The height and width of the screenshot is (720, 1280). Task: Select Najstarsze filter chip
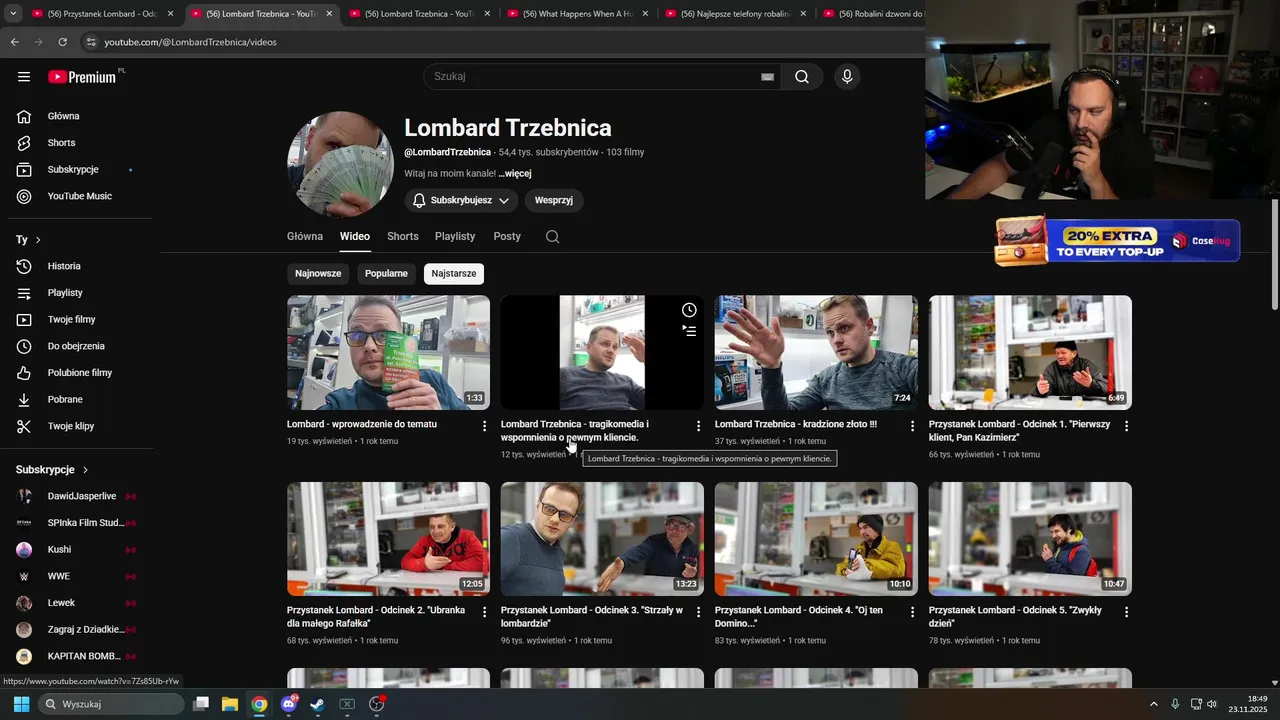pyautogui.click(x=454, y=274)
